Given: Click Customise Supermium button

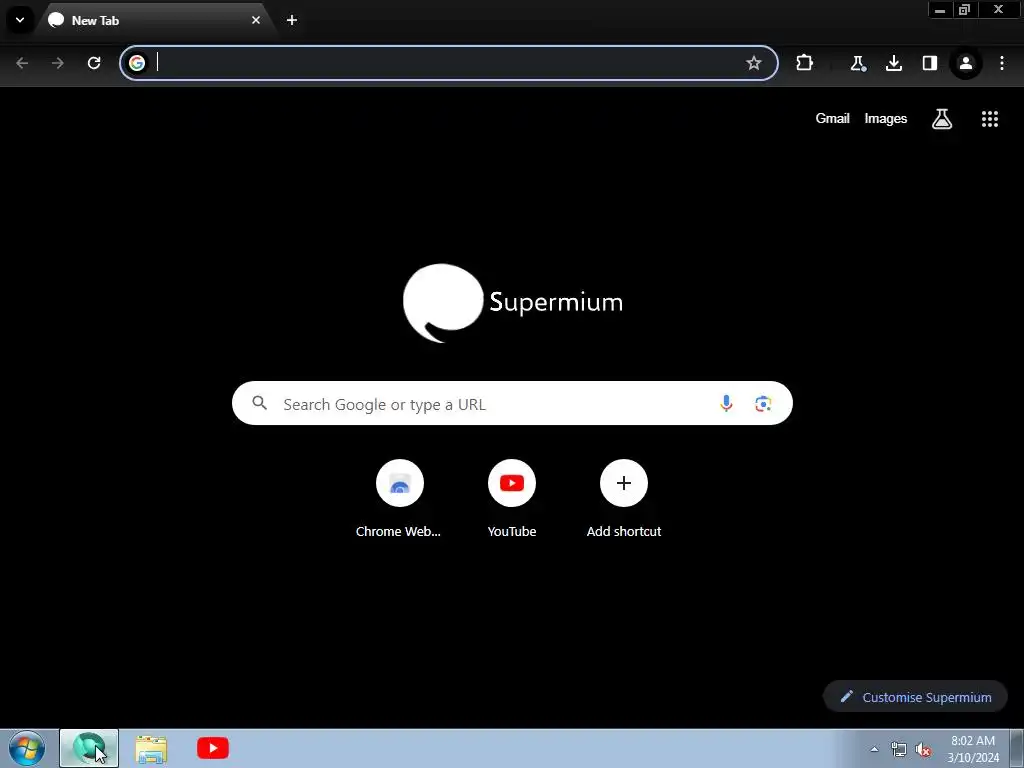Looking at the screenshot, I should click(x=915, y=697).
